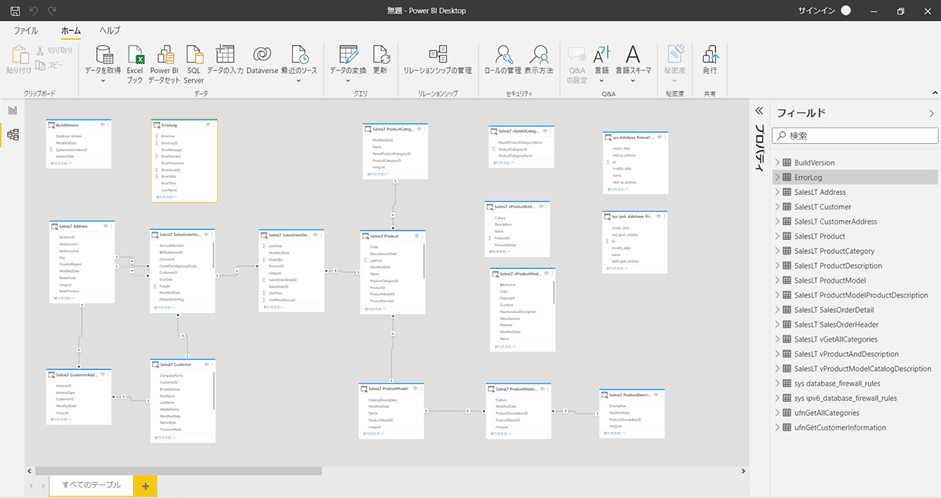This screenshot has width=941, height=498.
Task: Toggle visibility eye on SalesLT Customer card
Action: coord(206,364)
